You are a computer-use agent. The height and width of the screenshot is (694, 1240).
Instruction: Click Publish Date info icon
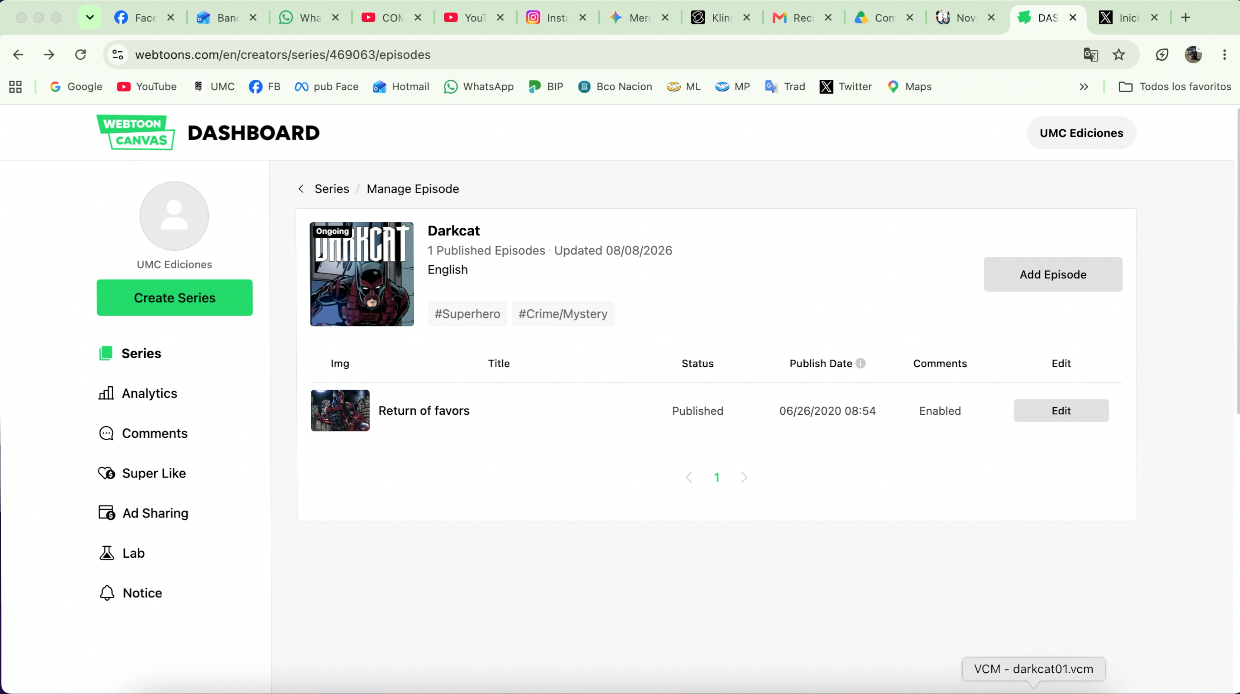pyautogui.click(x=860, y=364)
